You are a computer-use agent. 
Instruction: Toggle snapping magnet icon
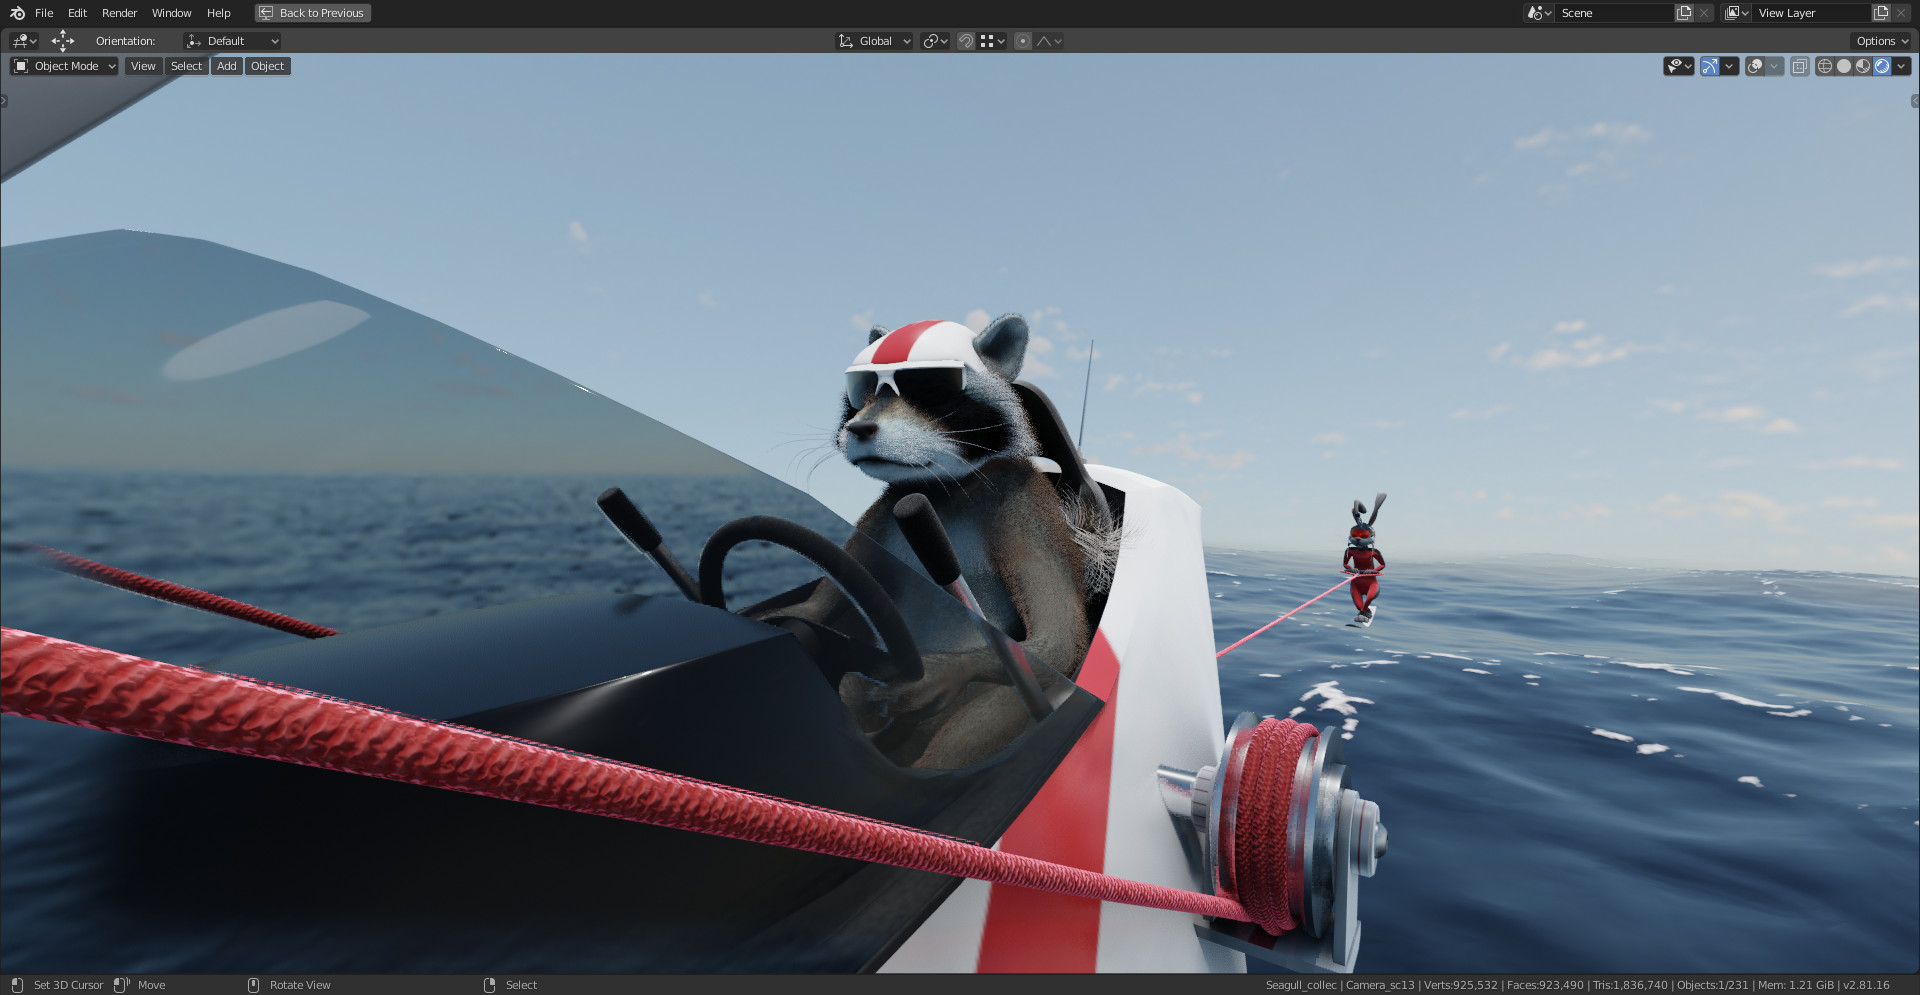pyautogui.click(x=966, y=41)
